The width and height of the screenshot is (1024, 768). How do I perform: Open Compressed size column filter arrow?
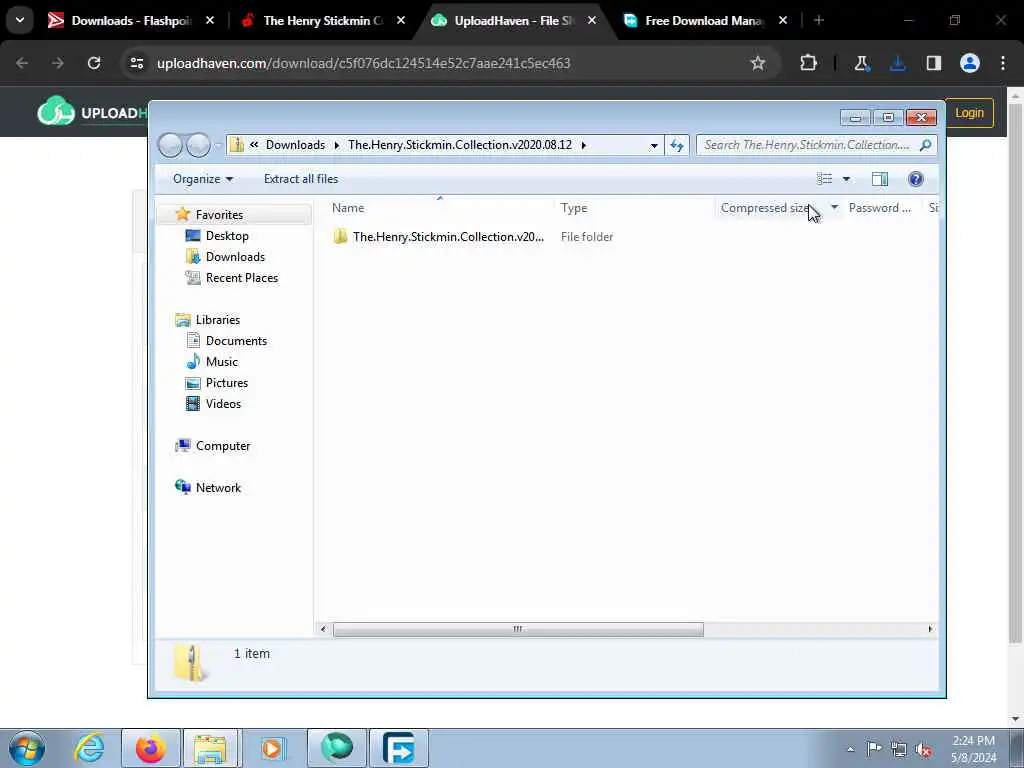point(834,208)
